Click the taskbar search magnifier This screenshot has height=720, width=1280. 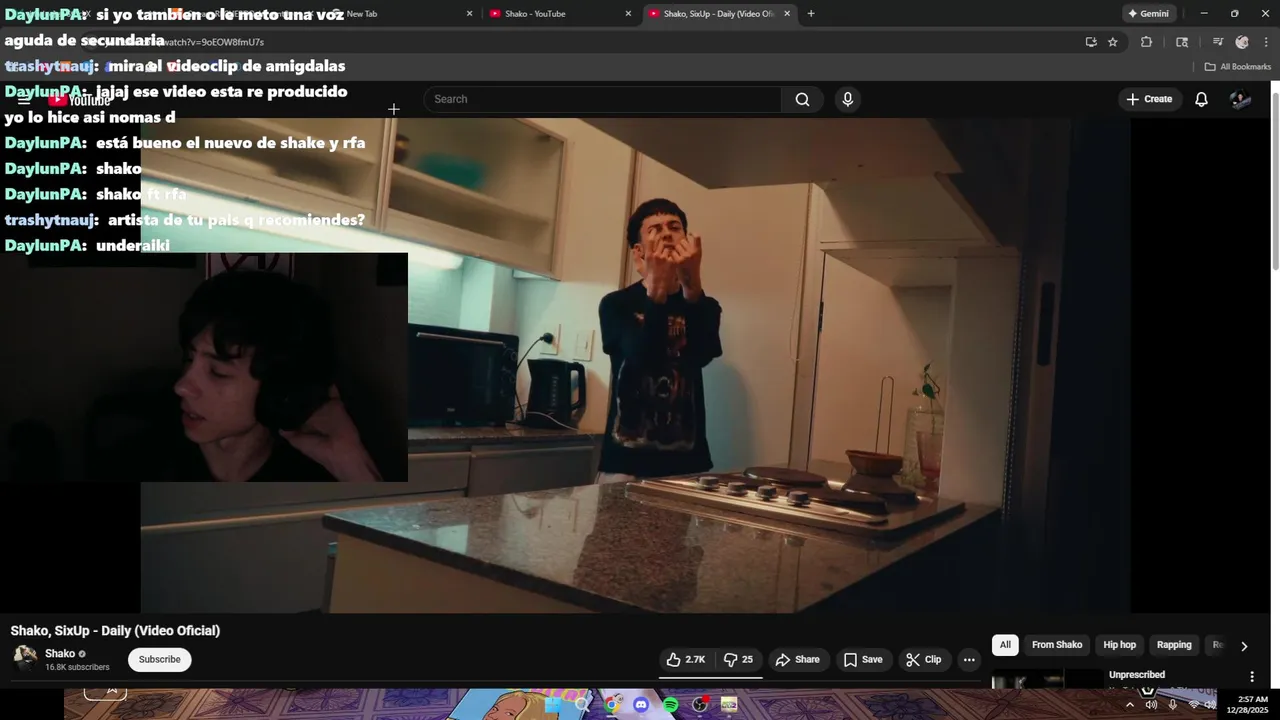582,705
